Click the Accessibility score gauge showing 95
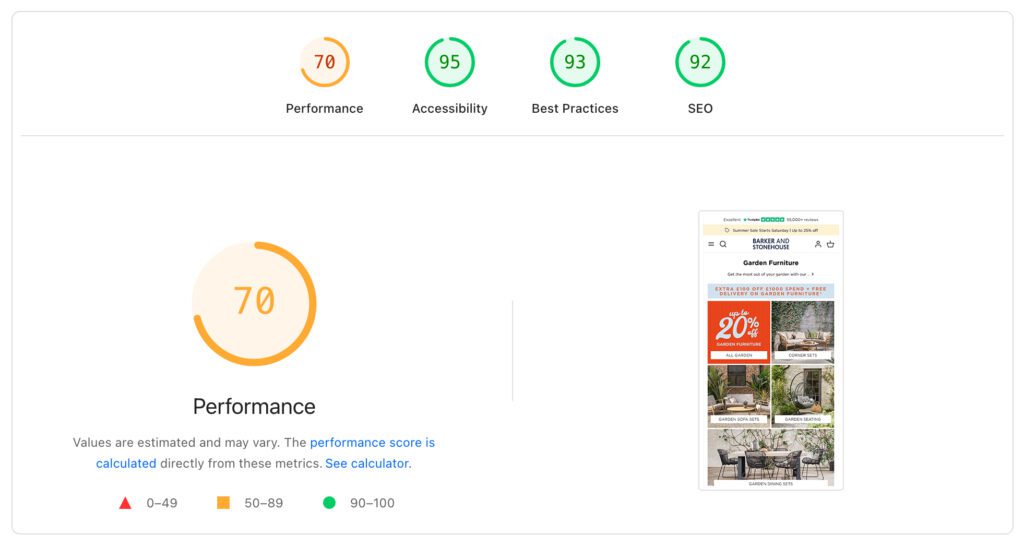This screenshot has width=1024, height=547. click(450, 62)
